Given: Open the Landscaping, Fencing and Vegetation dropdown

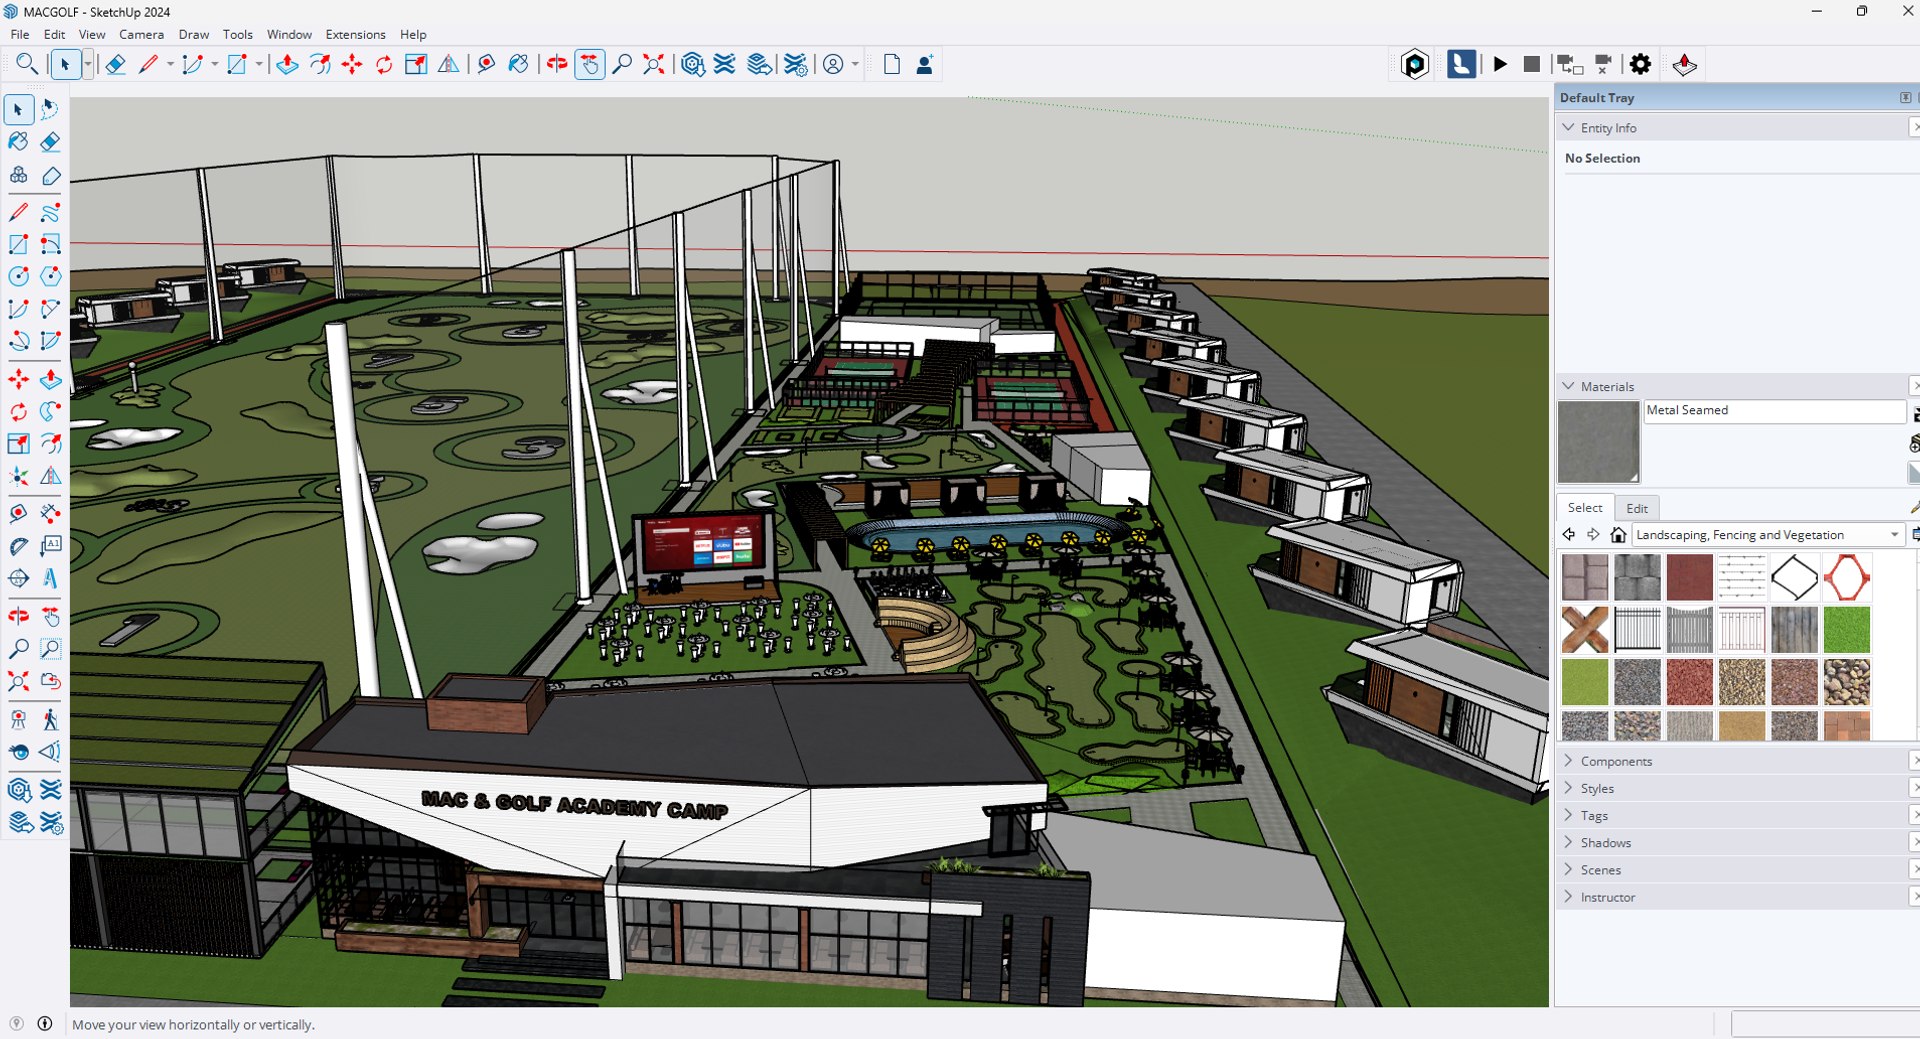Looking at the screenshot, I should coord(1767,535).
